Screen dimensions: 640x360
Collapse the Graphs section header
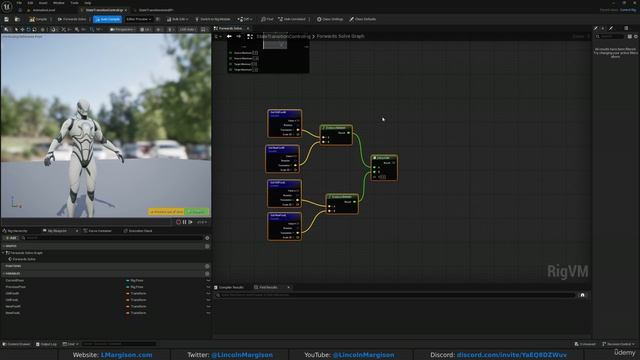(x=4, y=246)
